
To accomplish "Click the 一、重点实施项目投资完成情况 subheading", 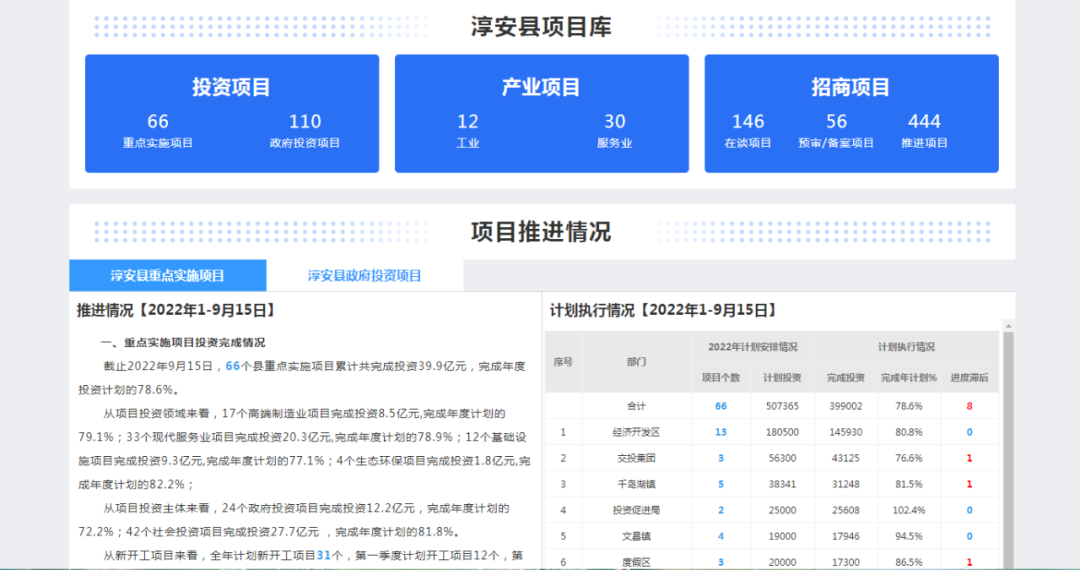I will coord(183,343).
